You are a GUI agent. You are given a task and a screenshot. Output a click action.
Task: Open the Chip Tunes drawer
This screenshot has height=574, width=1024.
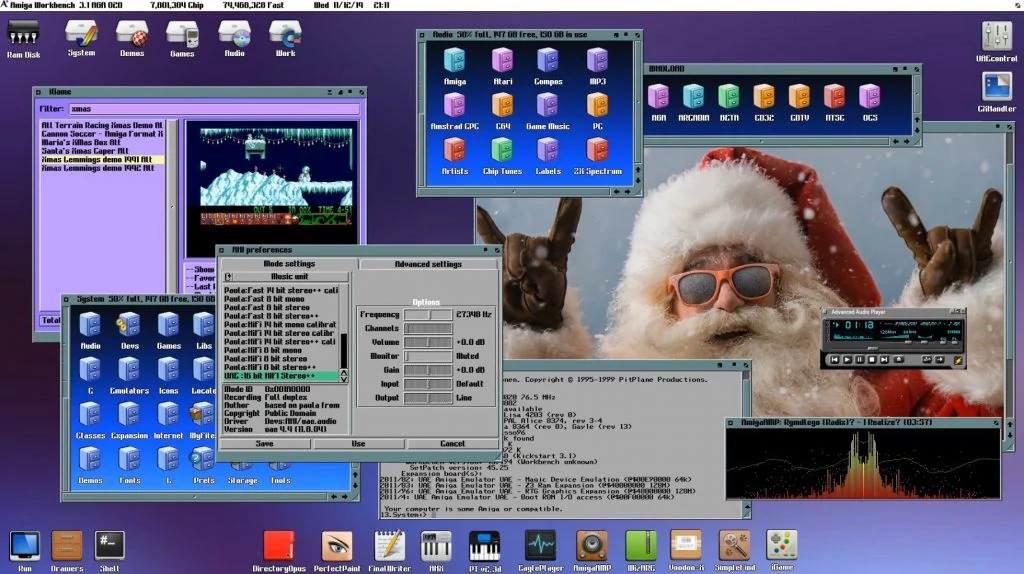pyautogui.click(x=502, y=156)
